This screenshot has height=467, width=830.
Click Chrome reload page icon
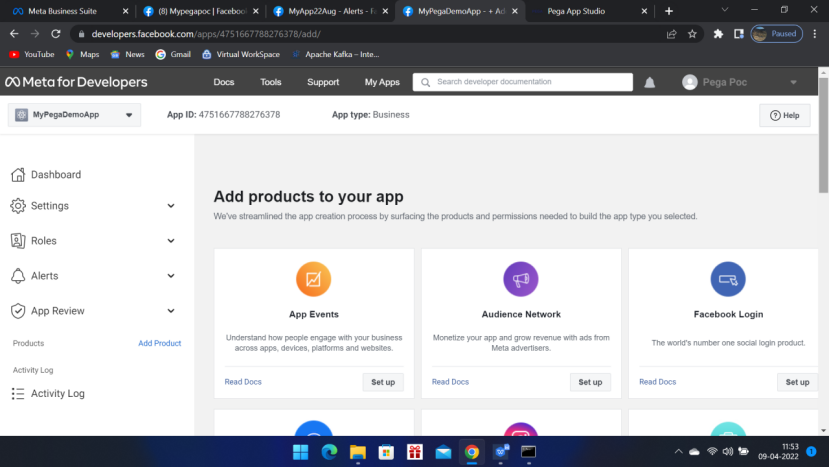(x=56, y=34)
